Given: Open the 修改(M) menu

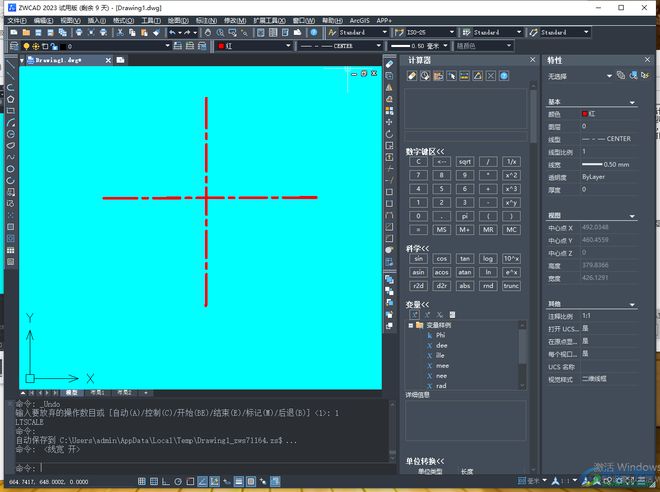Looking at the screenshot, I should click(235, 20).
